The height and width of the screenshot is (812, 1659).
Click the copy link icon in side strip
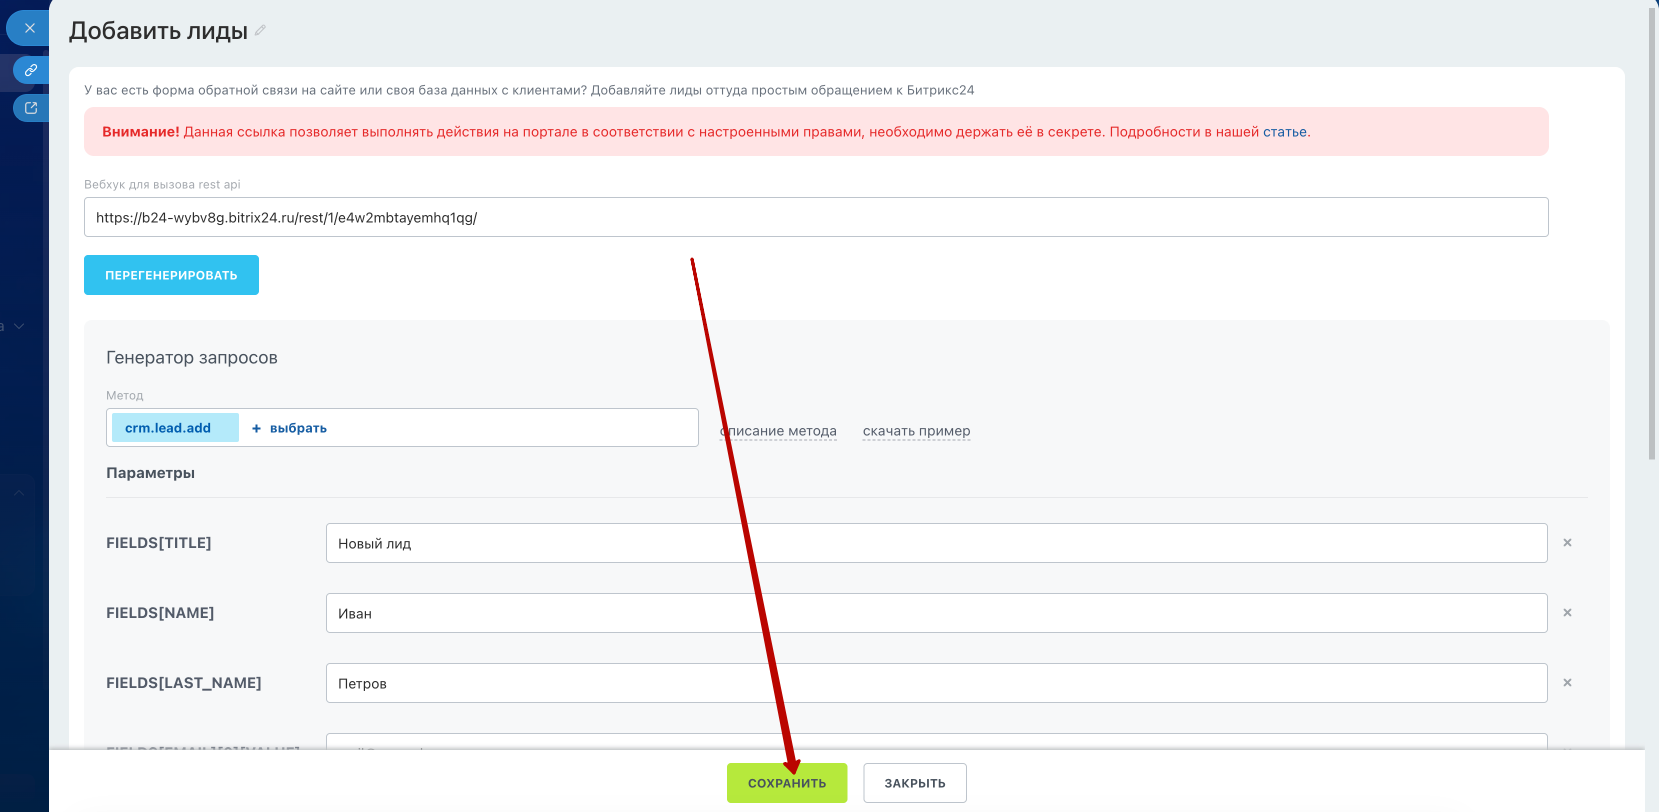click(31, 70)
